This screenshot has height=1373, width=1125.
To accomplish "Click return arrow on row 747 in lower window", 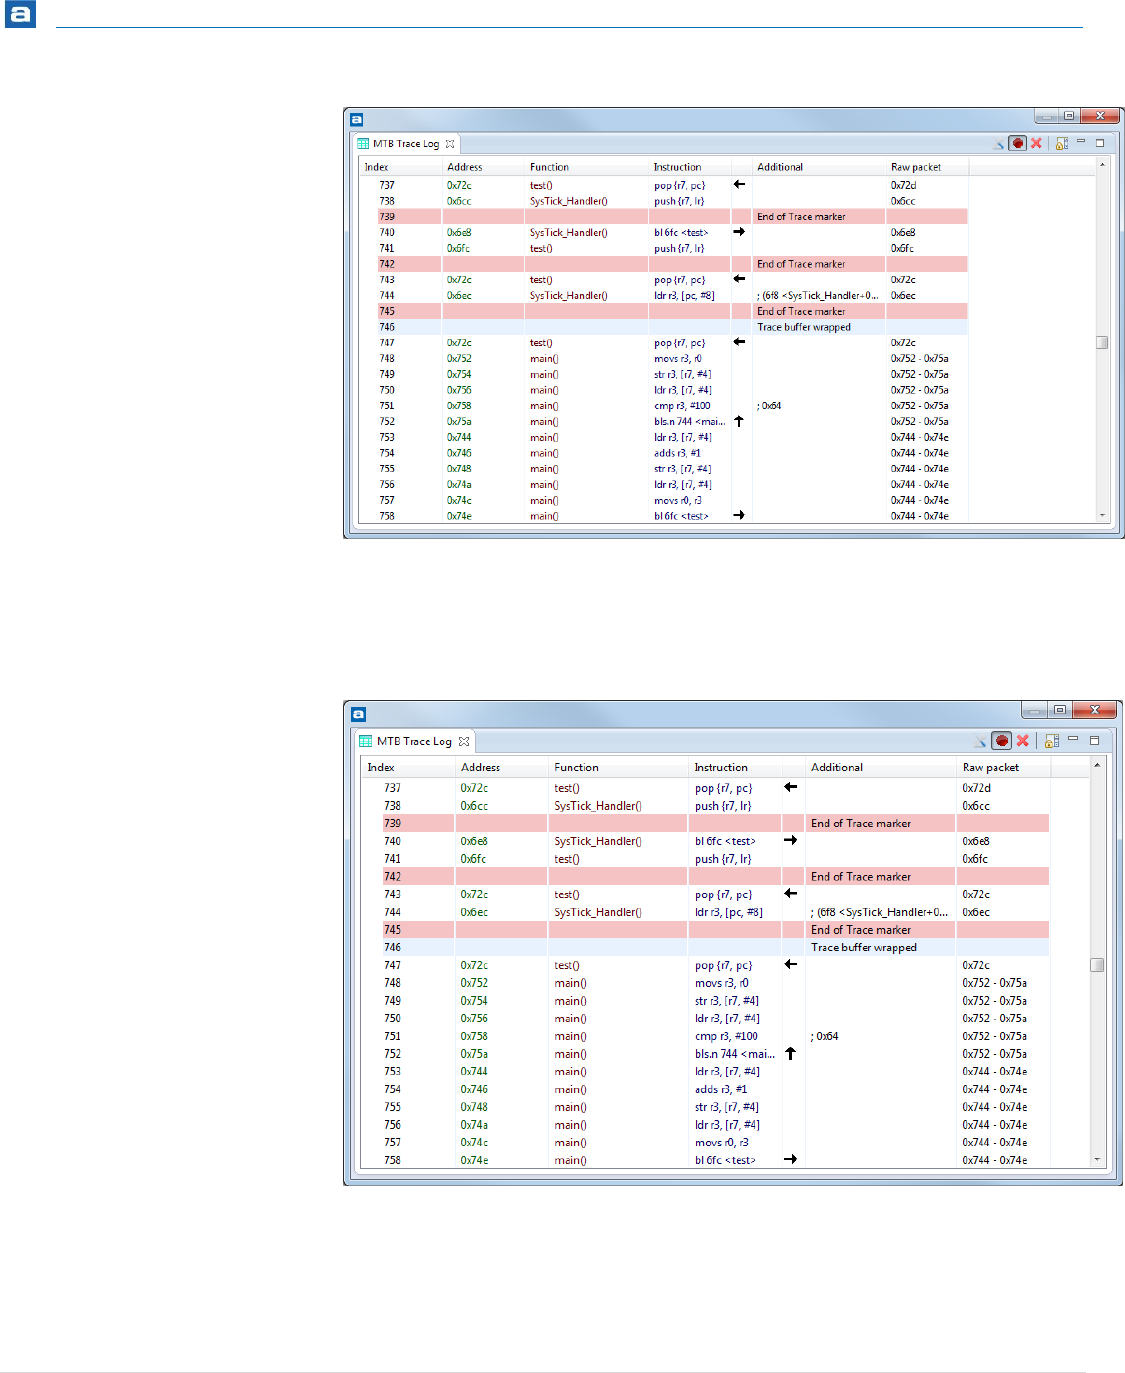I will pyautogui.click(x=790, y=964).
